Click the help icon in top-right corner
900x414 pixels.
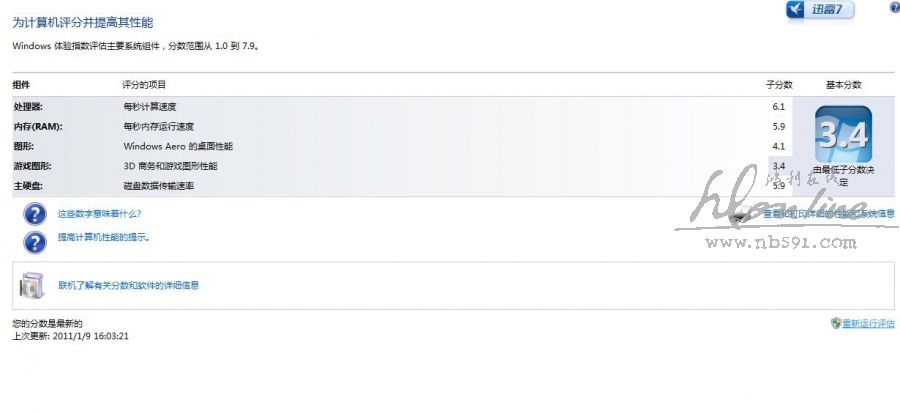click(x=894, y=7)
